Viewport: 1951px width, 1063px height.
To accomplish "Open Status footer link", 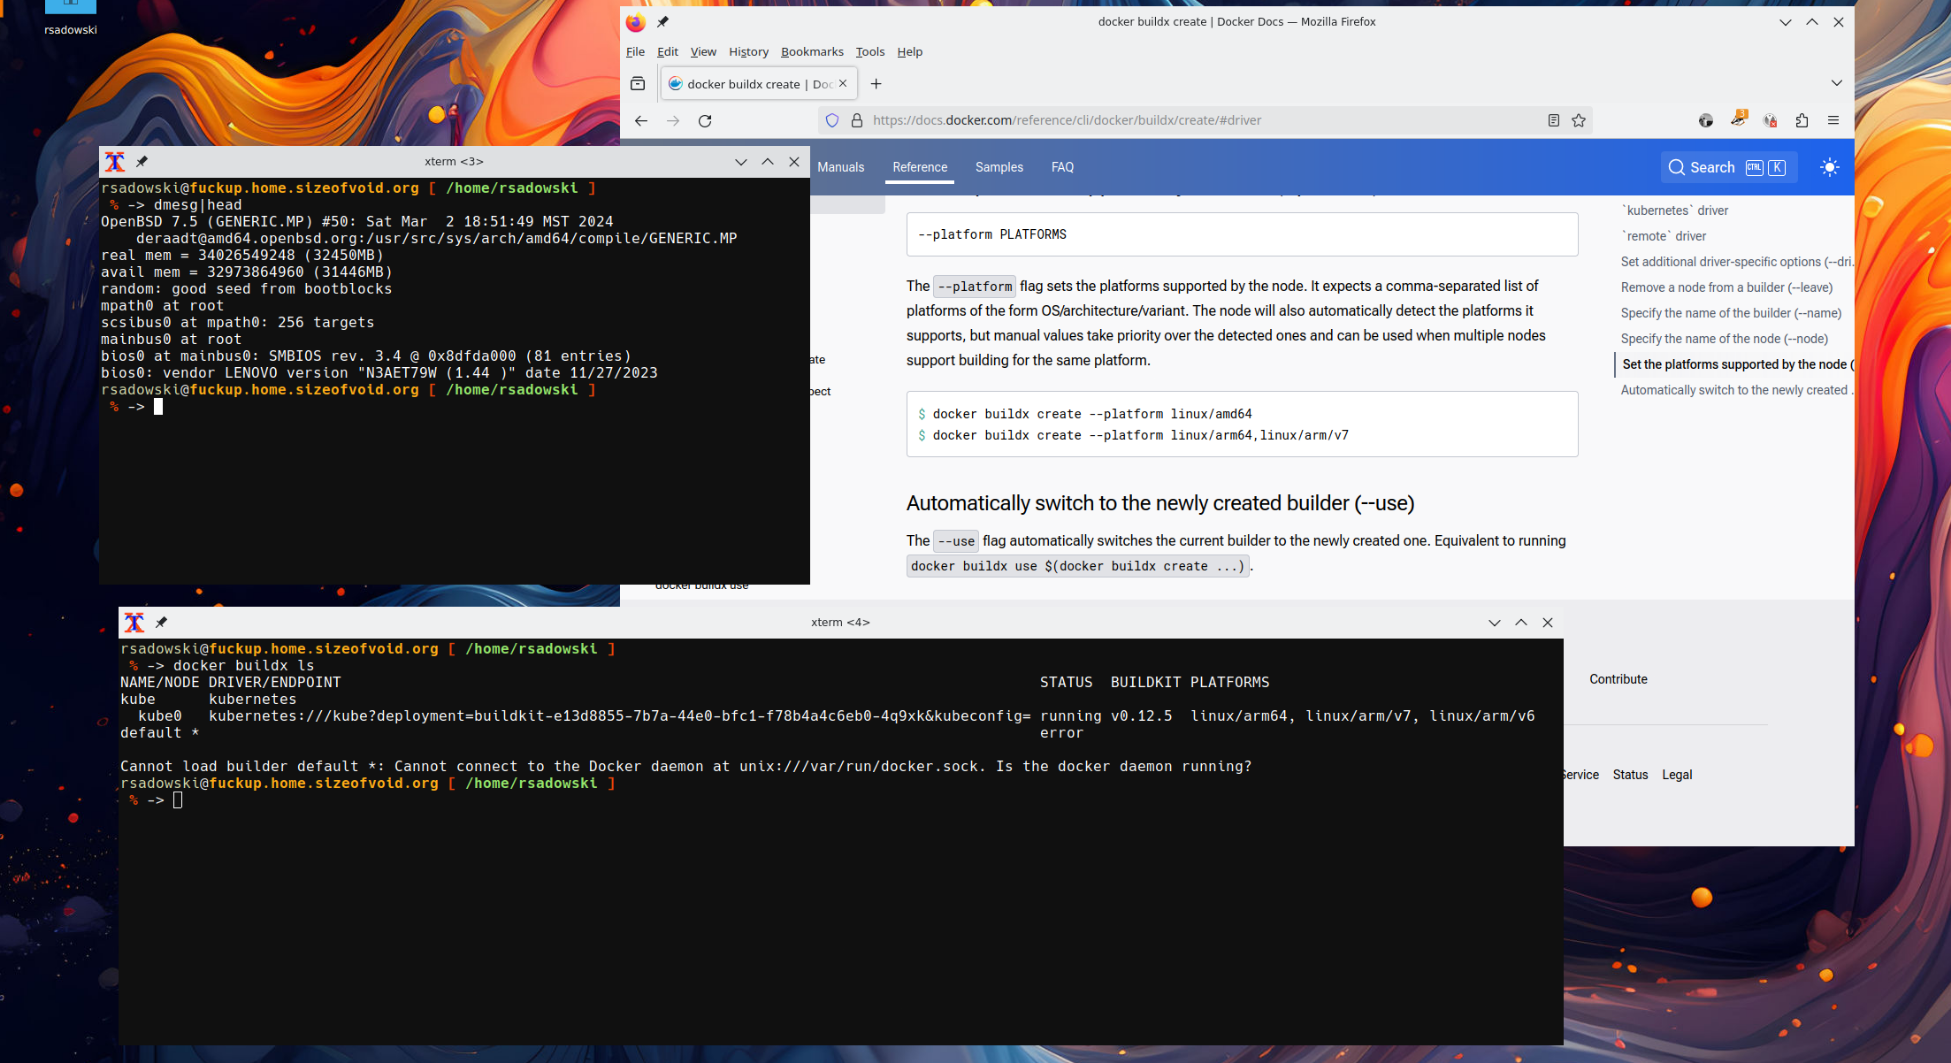I will (x=1630, y=775).
